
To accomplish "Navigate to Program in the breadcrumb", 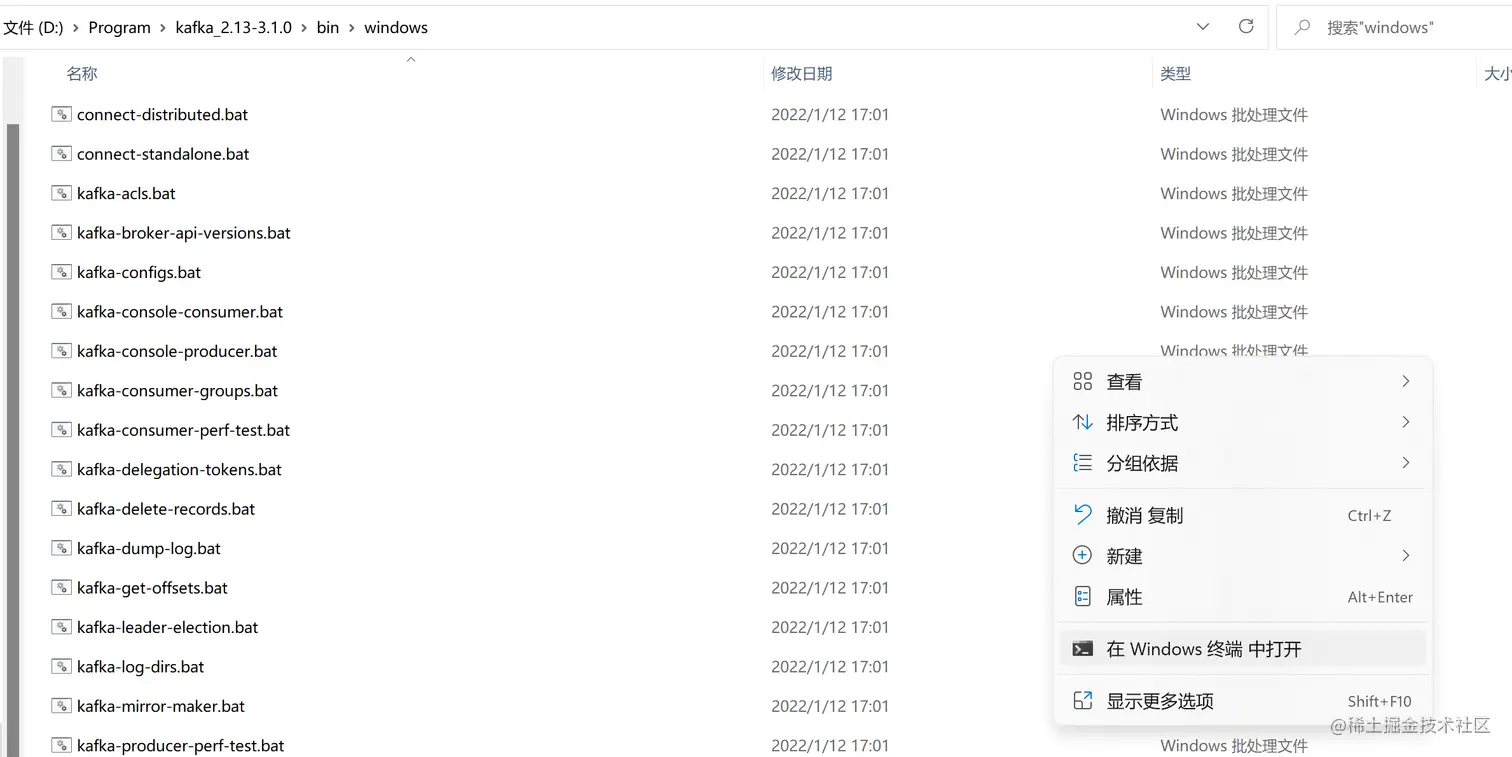I will click(x=119, y=28).
